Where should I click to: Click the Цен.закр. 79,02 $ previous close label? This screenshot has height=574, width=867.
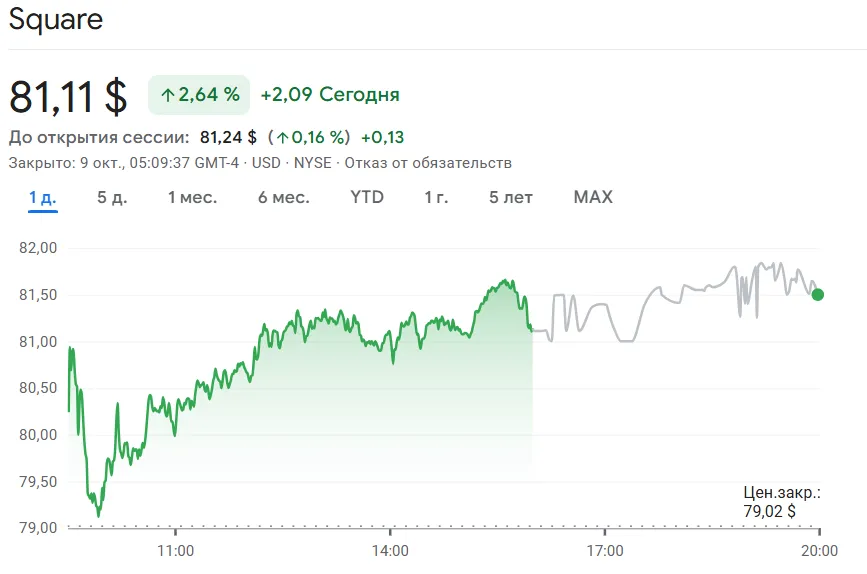(x=782, y=502)
